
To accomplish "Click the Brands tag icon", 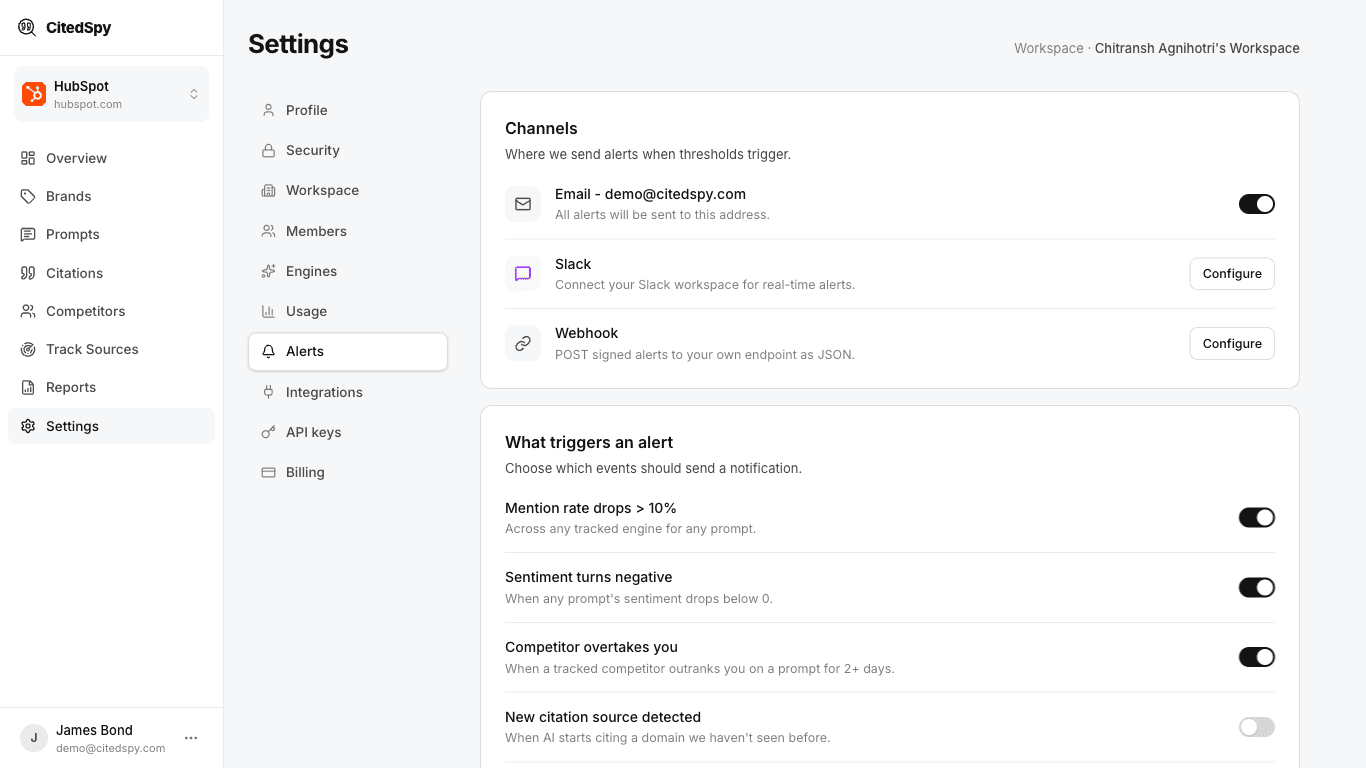I will coord(28,196).
